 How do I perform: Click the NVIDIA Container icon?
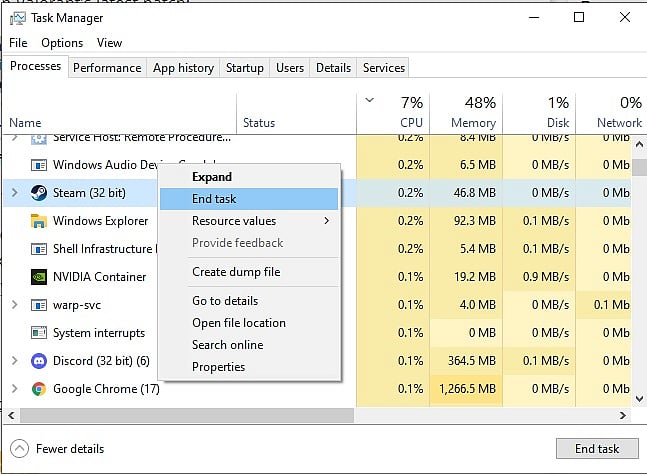tap(39, 277)
